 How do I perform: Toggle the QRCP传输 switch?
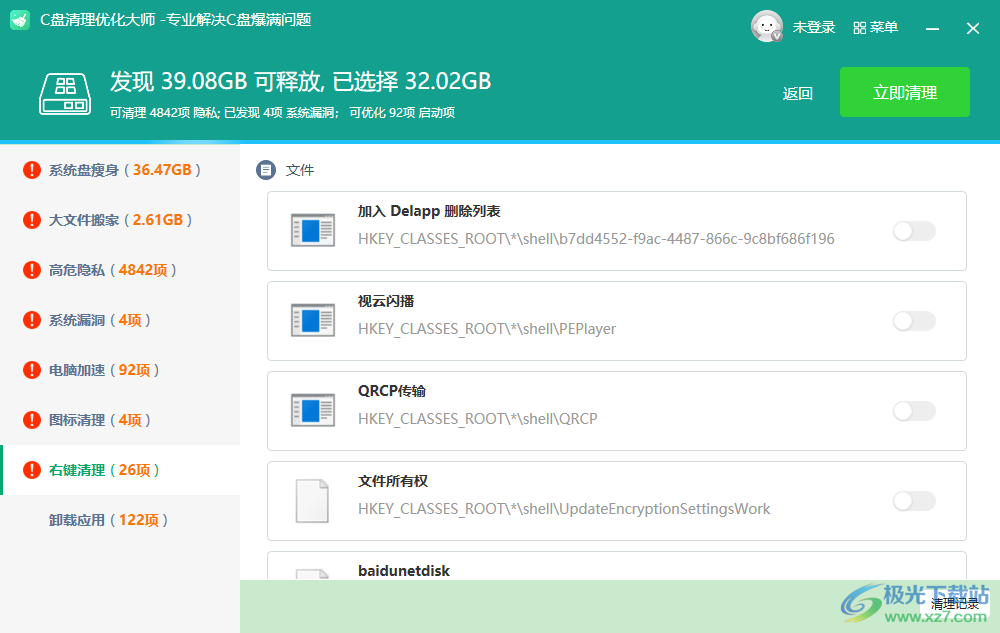point(913,411)
